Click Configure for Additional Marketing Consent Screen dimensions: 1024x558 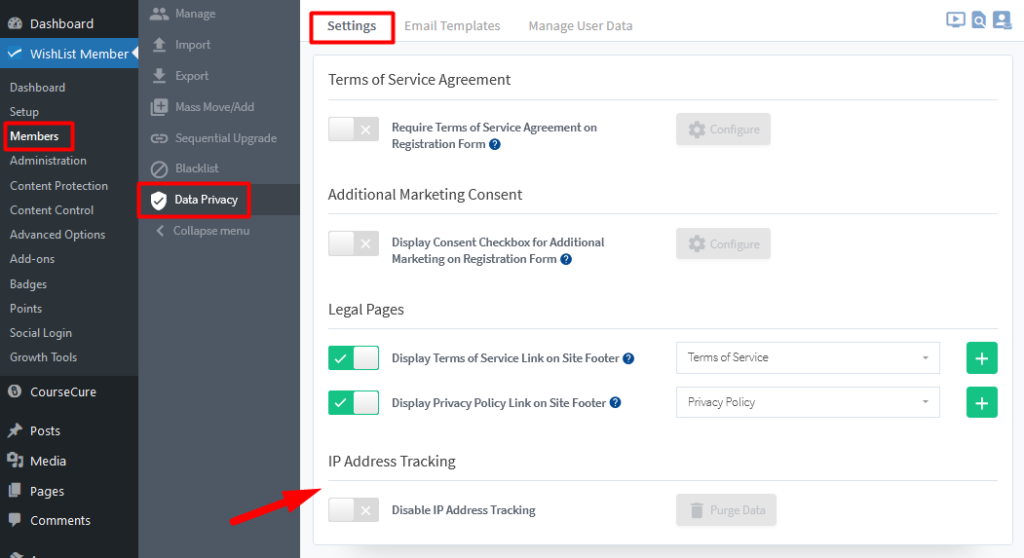point(723,244)
